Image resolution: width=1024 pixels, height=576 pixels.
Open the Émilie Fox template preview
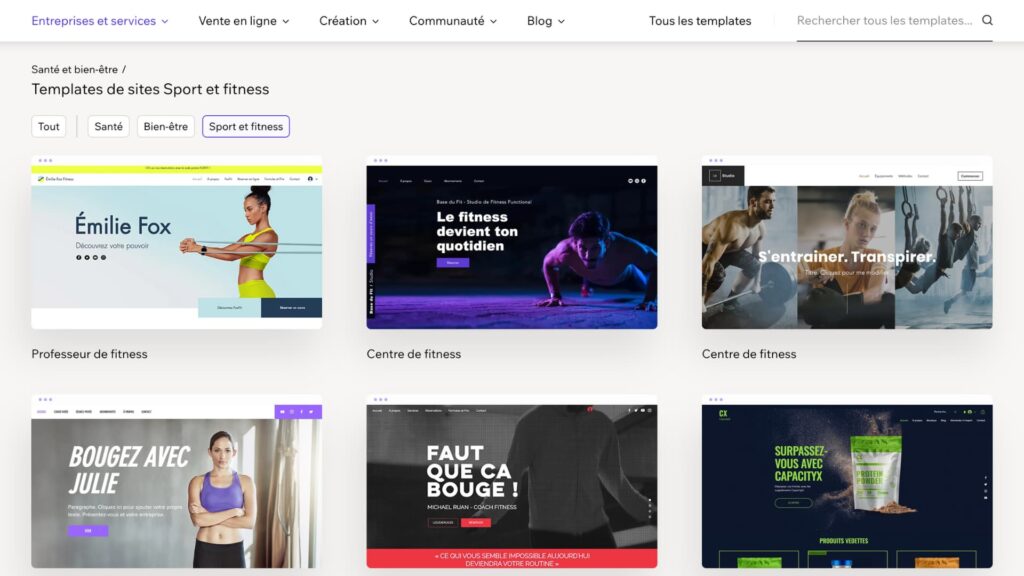[x=176, y=242]
